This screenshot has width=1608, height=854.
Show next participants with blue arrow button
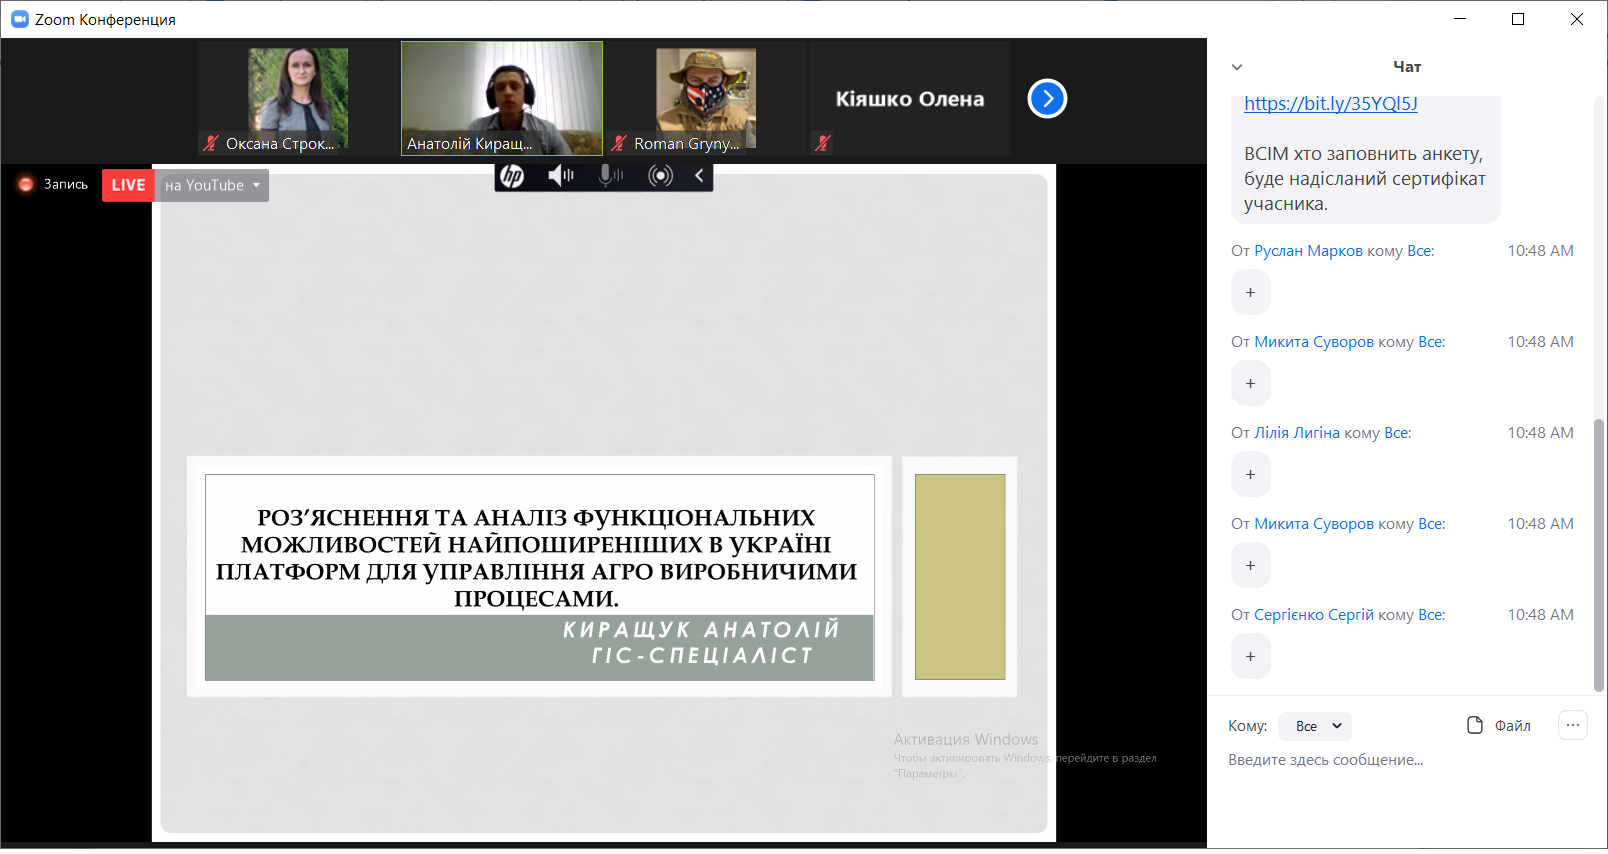coord(1047,98)
